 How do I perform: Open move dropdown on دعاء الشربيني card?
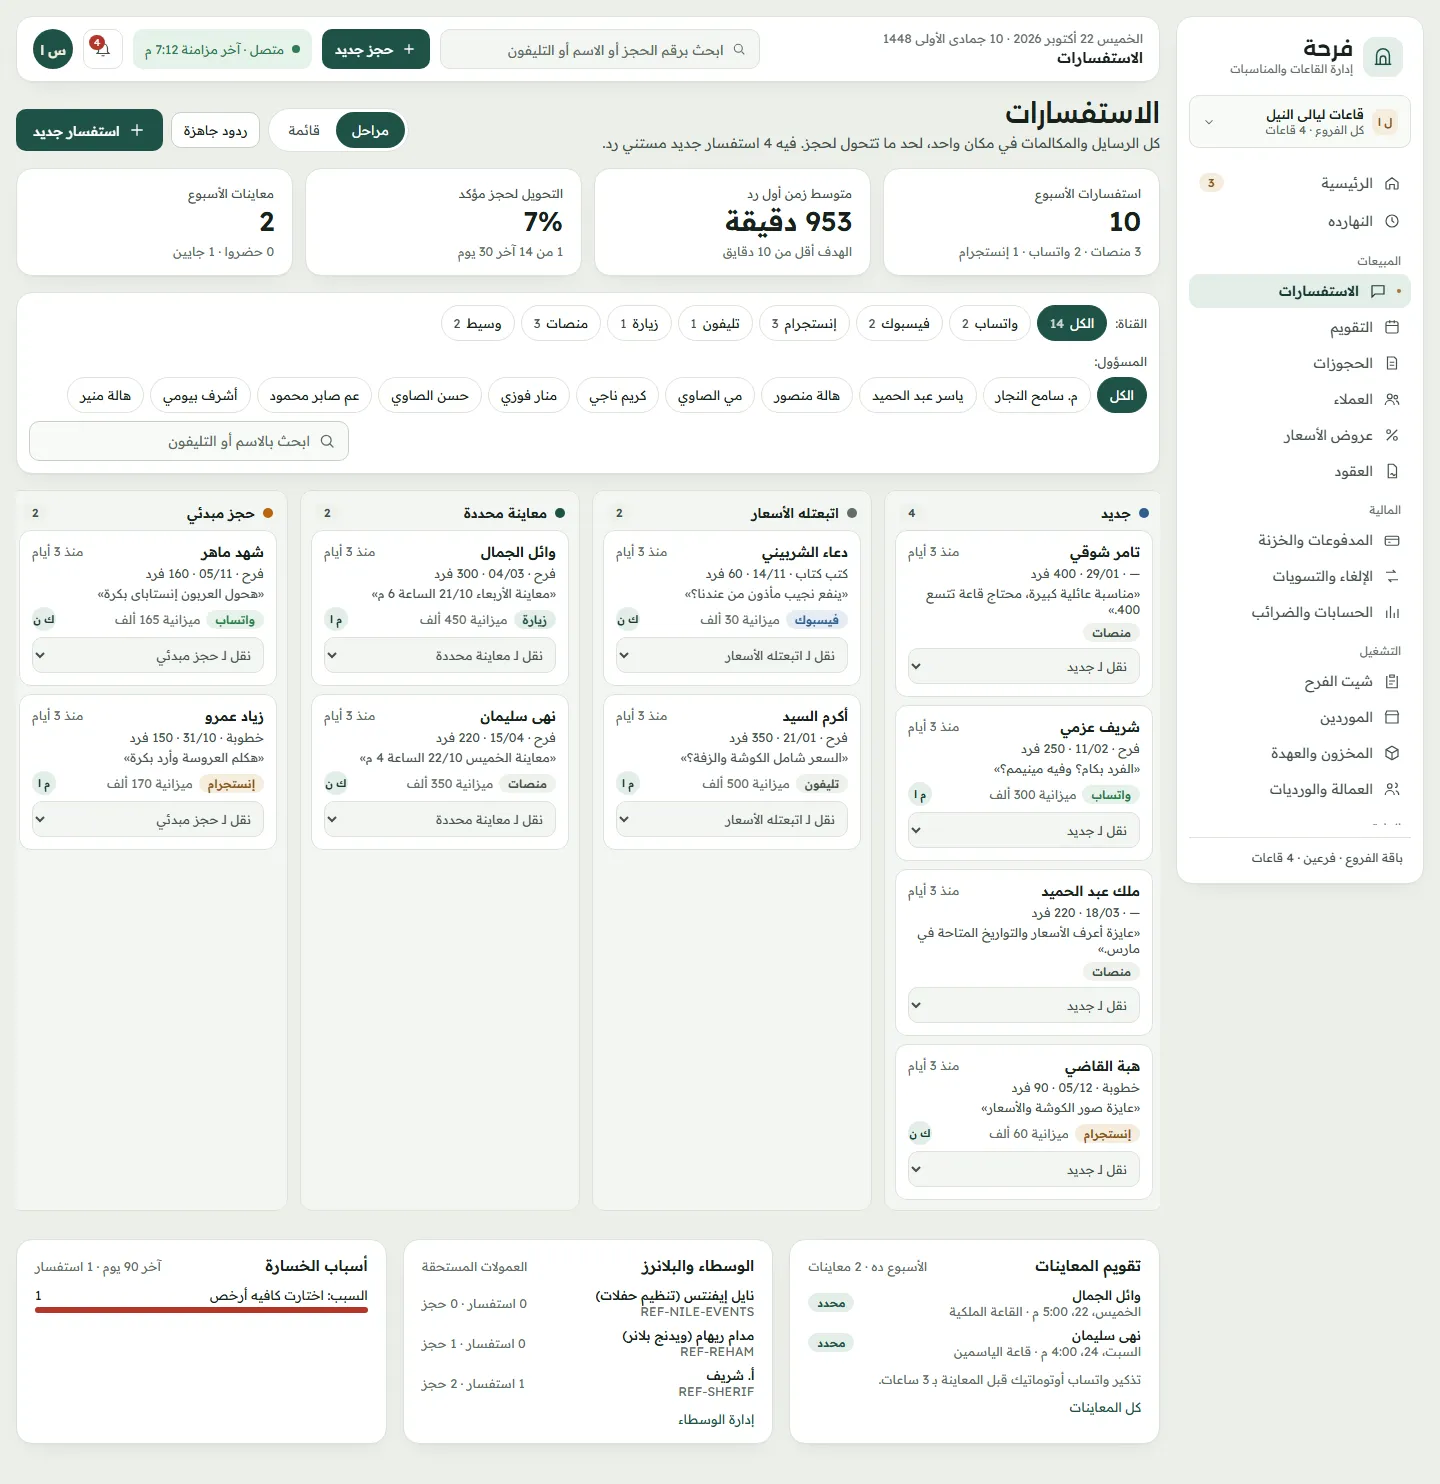732,656
